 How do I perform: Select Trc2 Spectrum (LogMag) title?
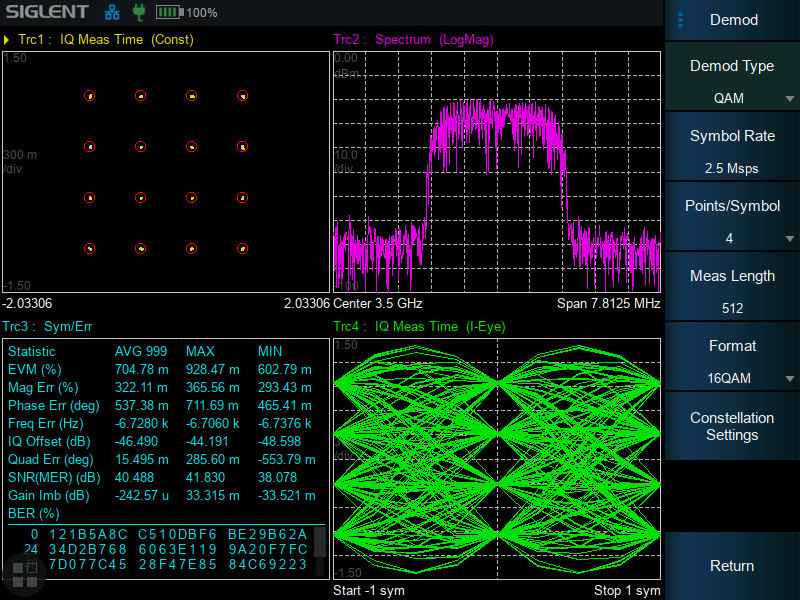tap(413, 40)
